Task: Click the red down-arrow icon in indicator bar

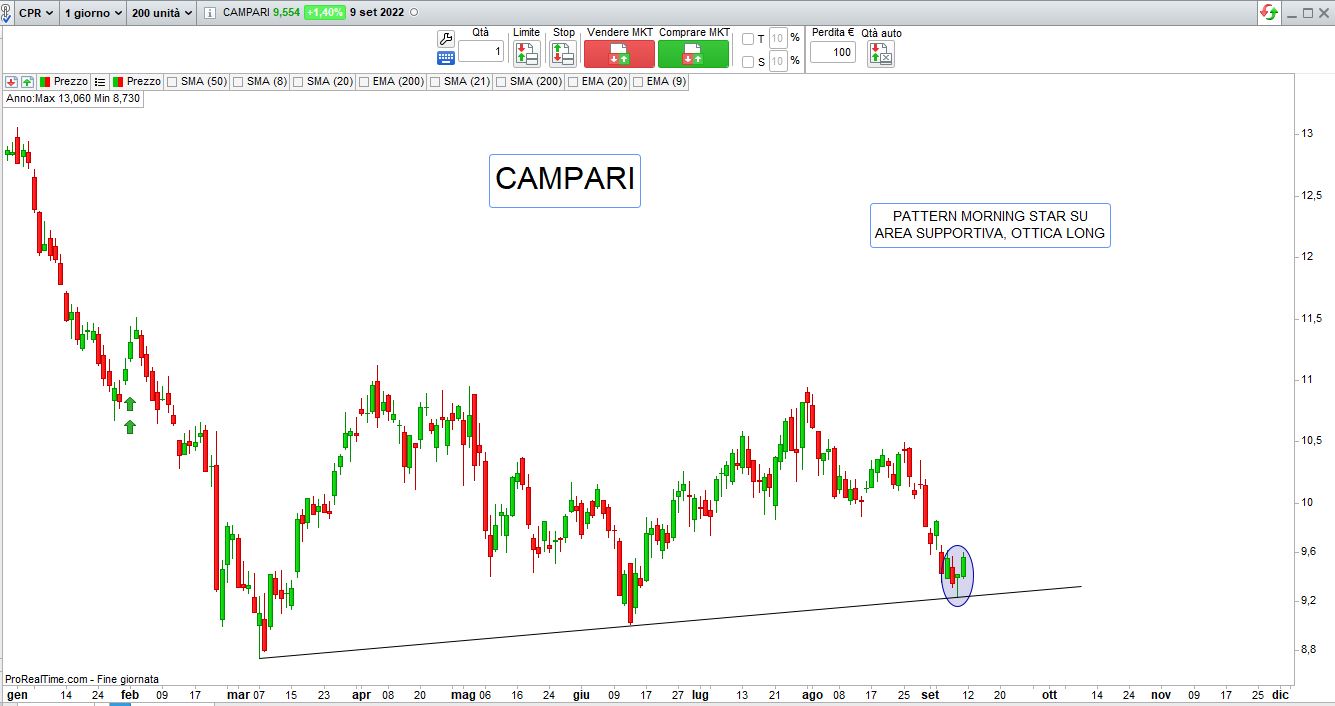Action: click(x=11, y=81)
